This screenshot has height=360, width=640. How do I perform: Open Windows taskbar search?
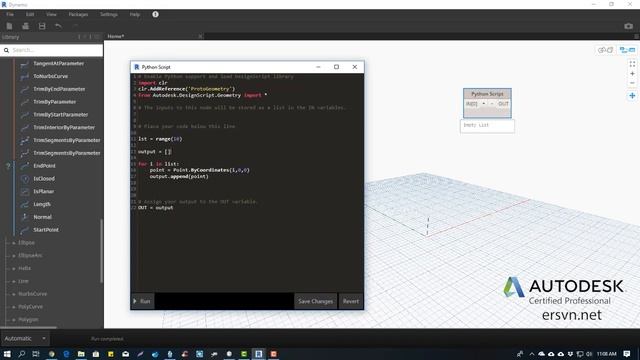click(22, 354)
